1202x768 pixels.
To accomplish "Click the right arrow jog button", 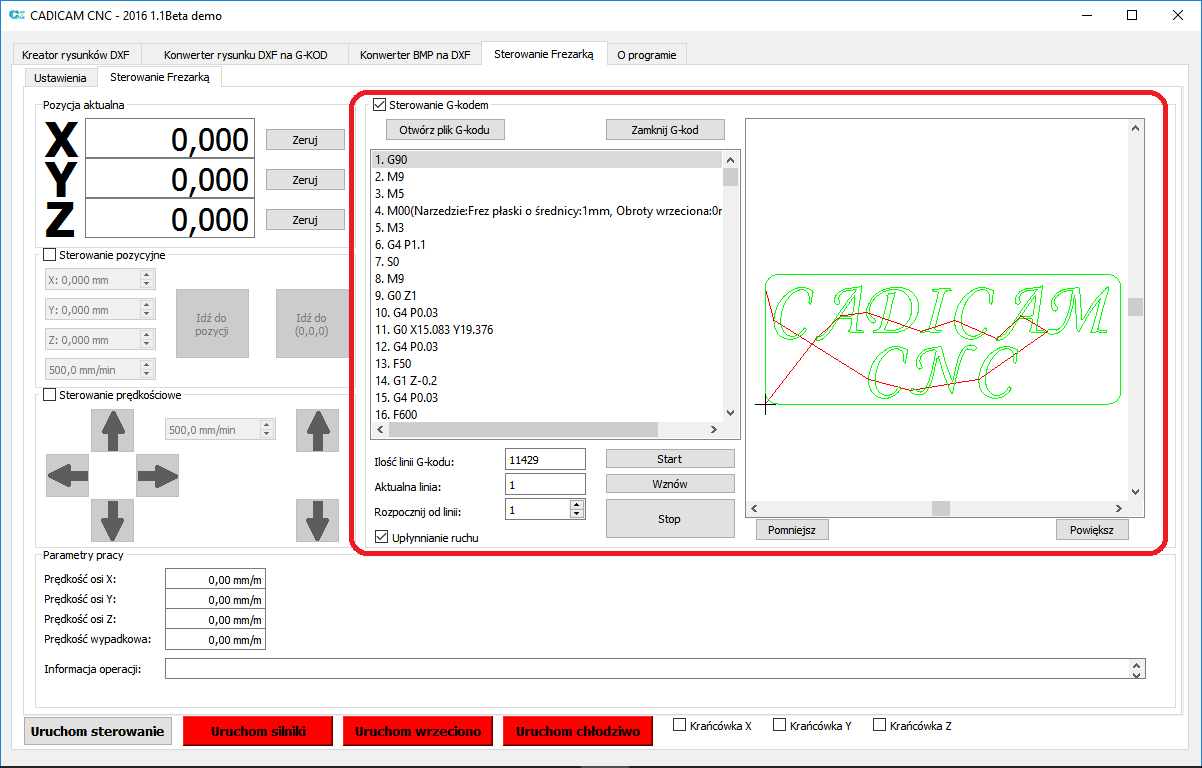I will click(157, 475).
